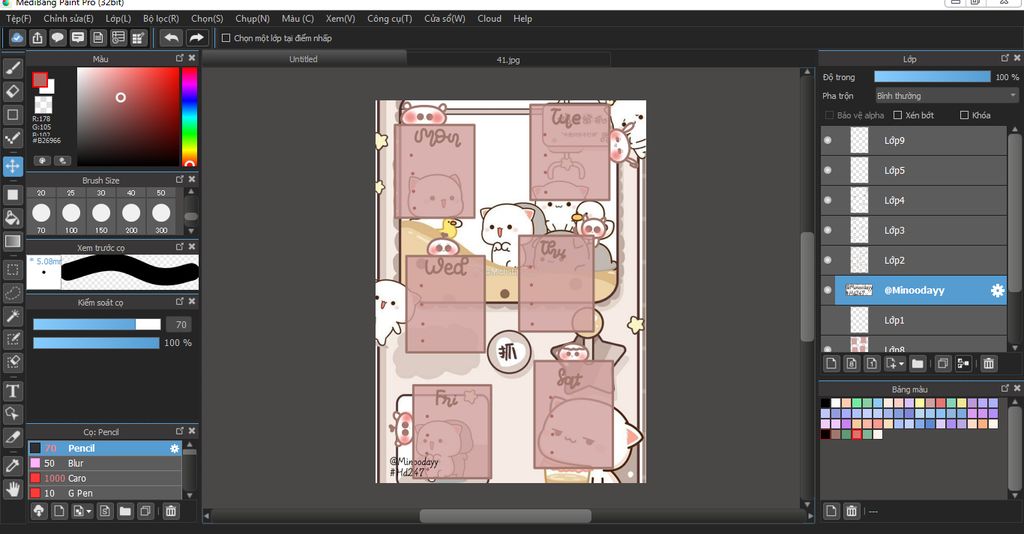Duplicate the selected layer
1024x534 pixels.
pos(942,364)
